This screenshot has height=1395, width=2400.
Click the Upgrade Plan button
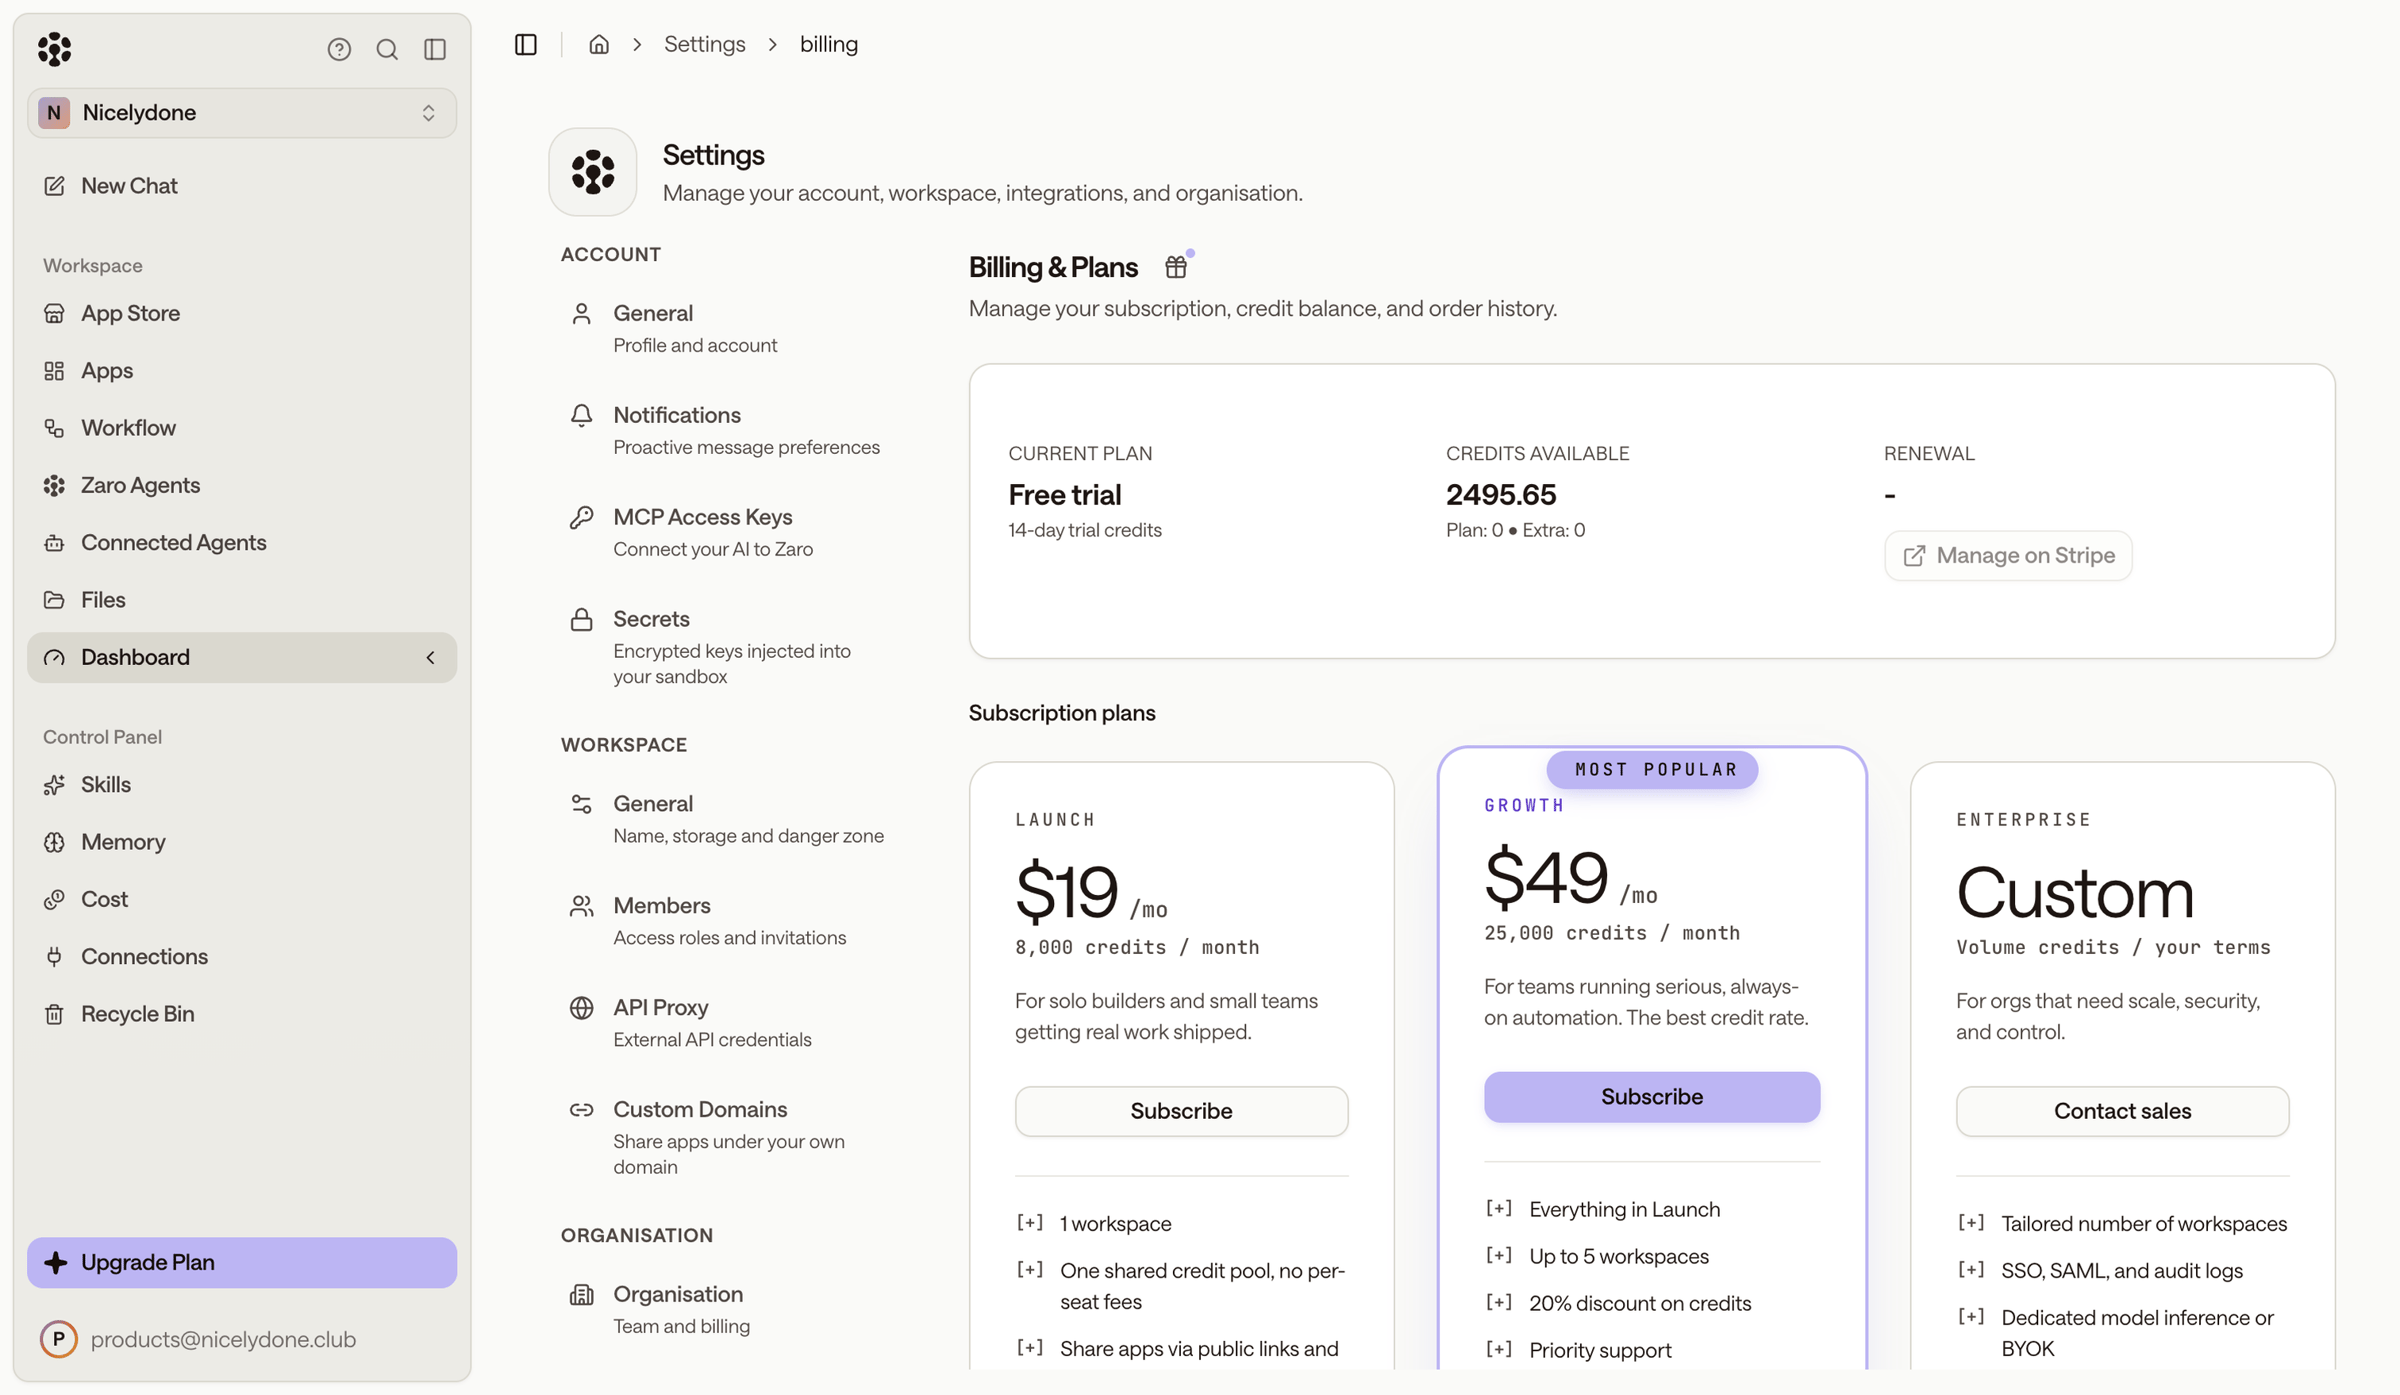click(242, 1262)
